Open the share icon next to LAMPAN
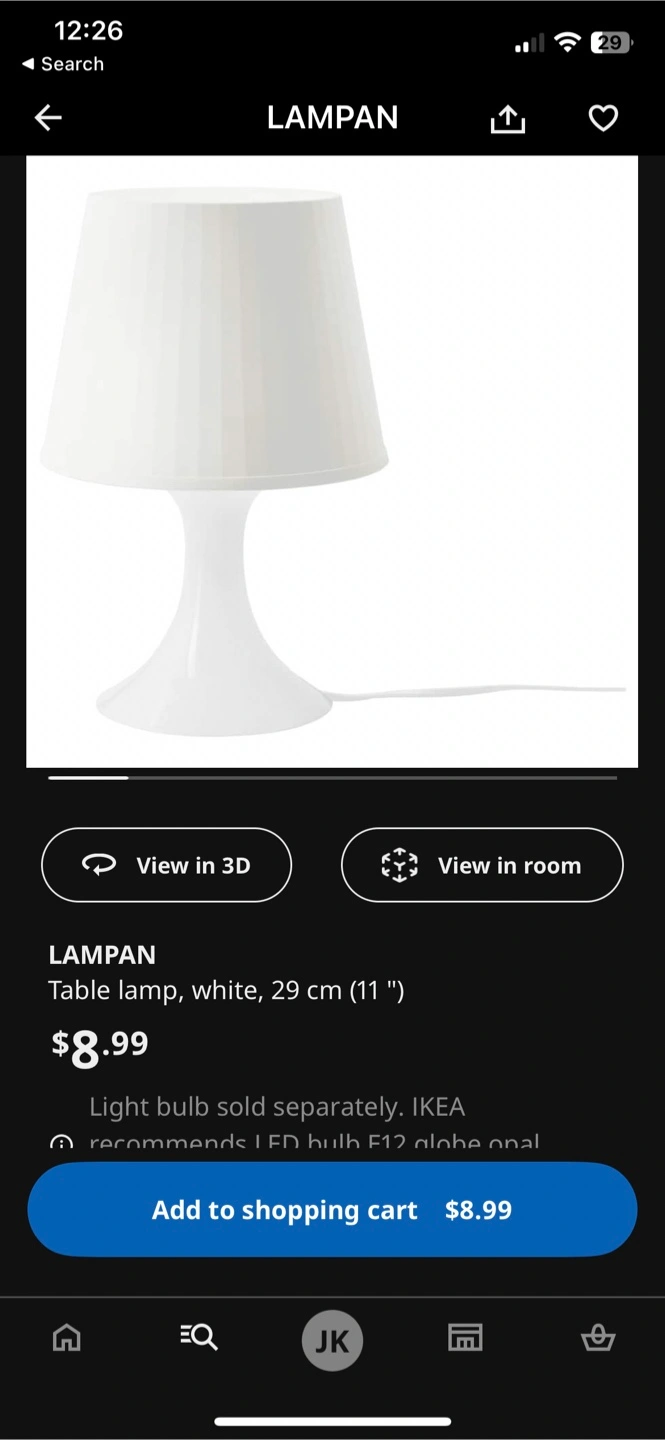Screen dimensions: 665x1440 508,119
